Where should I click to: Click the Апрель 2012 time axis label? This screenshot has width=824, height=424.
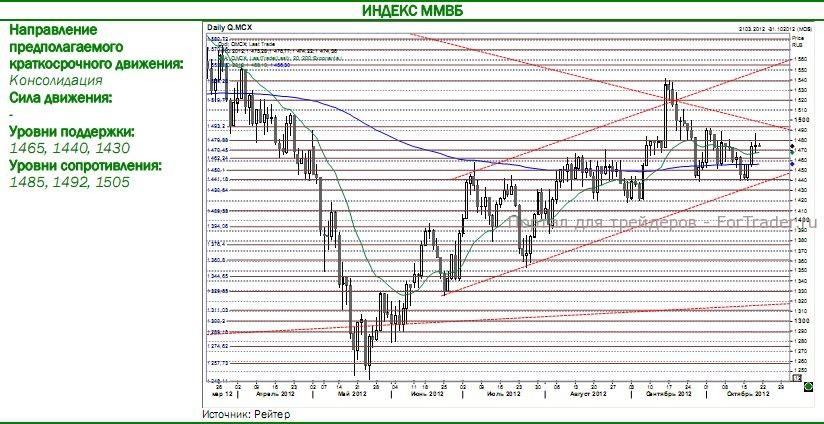click(x=274, y=394)
